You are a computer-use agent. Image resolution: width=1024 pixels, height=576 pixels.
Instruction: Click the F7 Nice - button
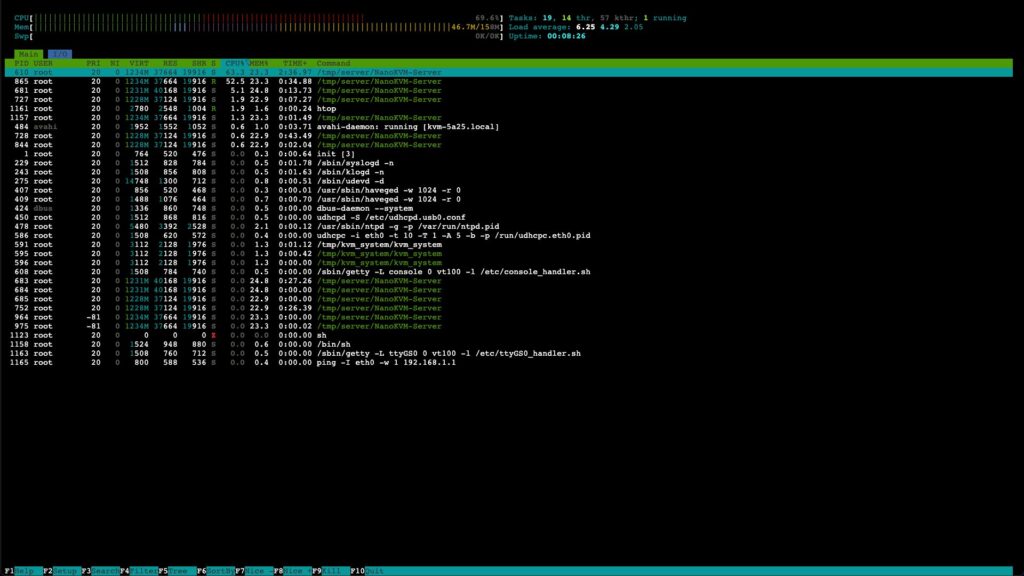pyautogui.click(x=254, y=571)
